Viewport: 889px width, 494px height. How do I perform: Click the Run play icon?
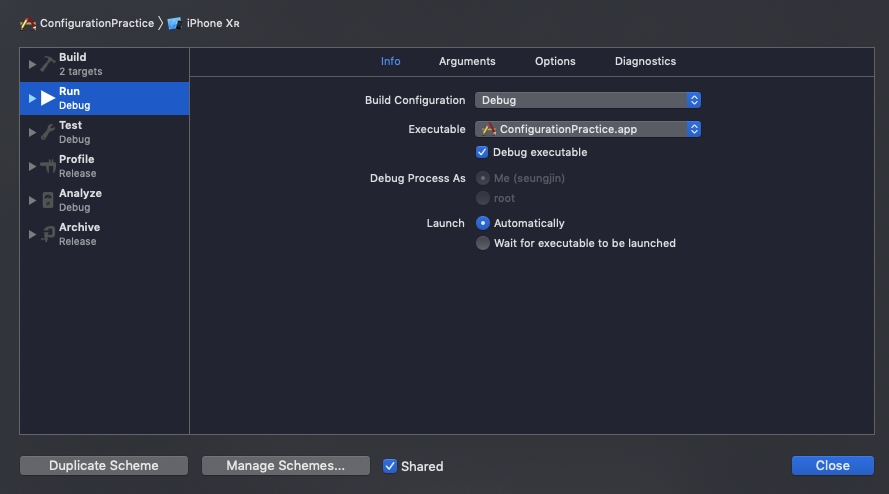coord(48,98)
